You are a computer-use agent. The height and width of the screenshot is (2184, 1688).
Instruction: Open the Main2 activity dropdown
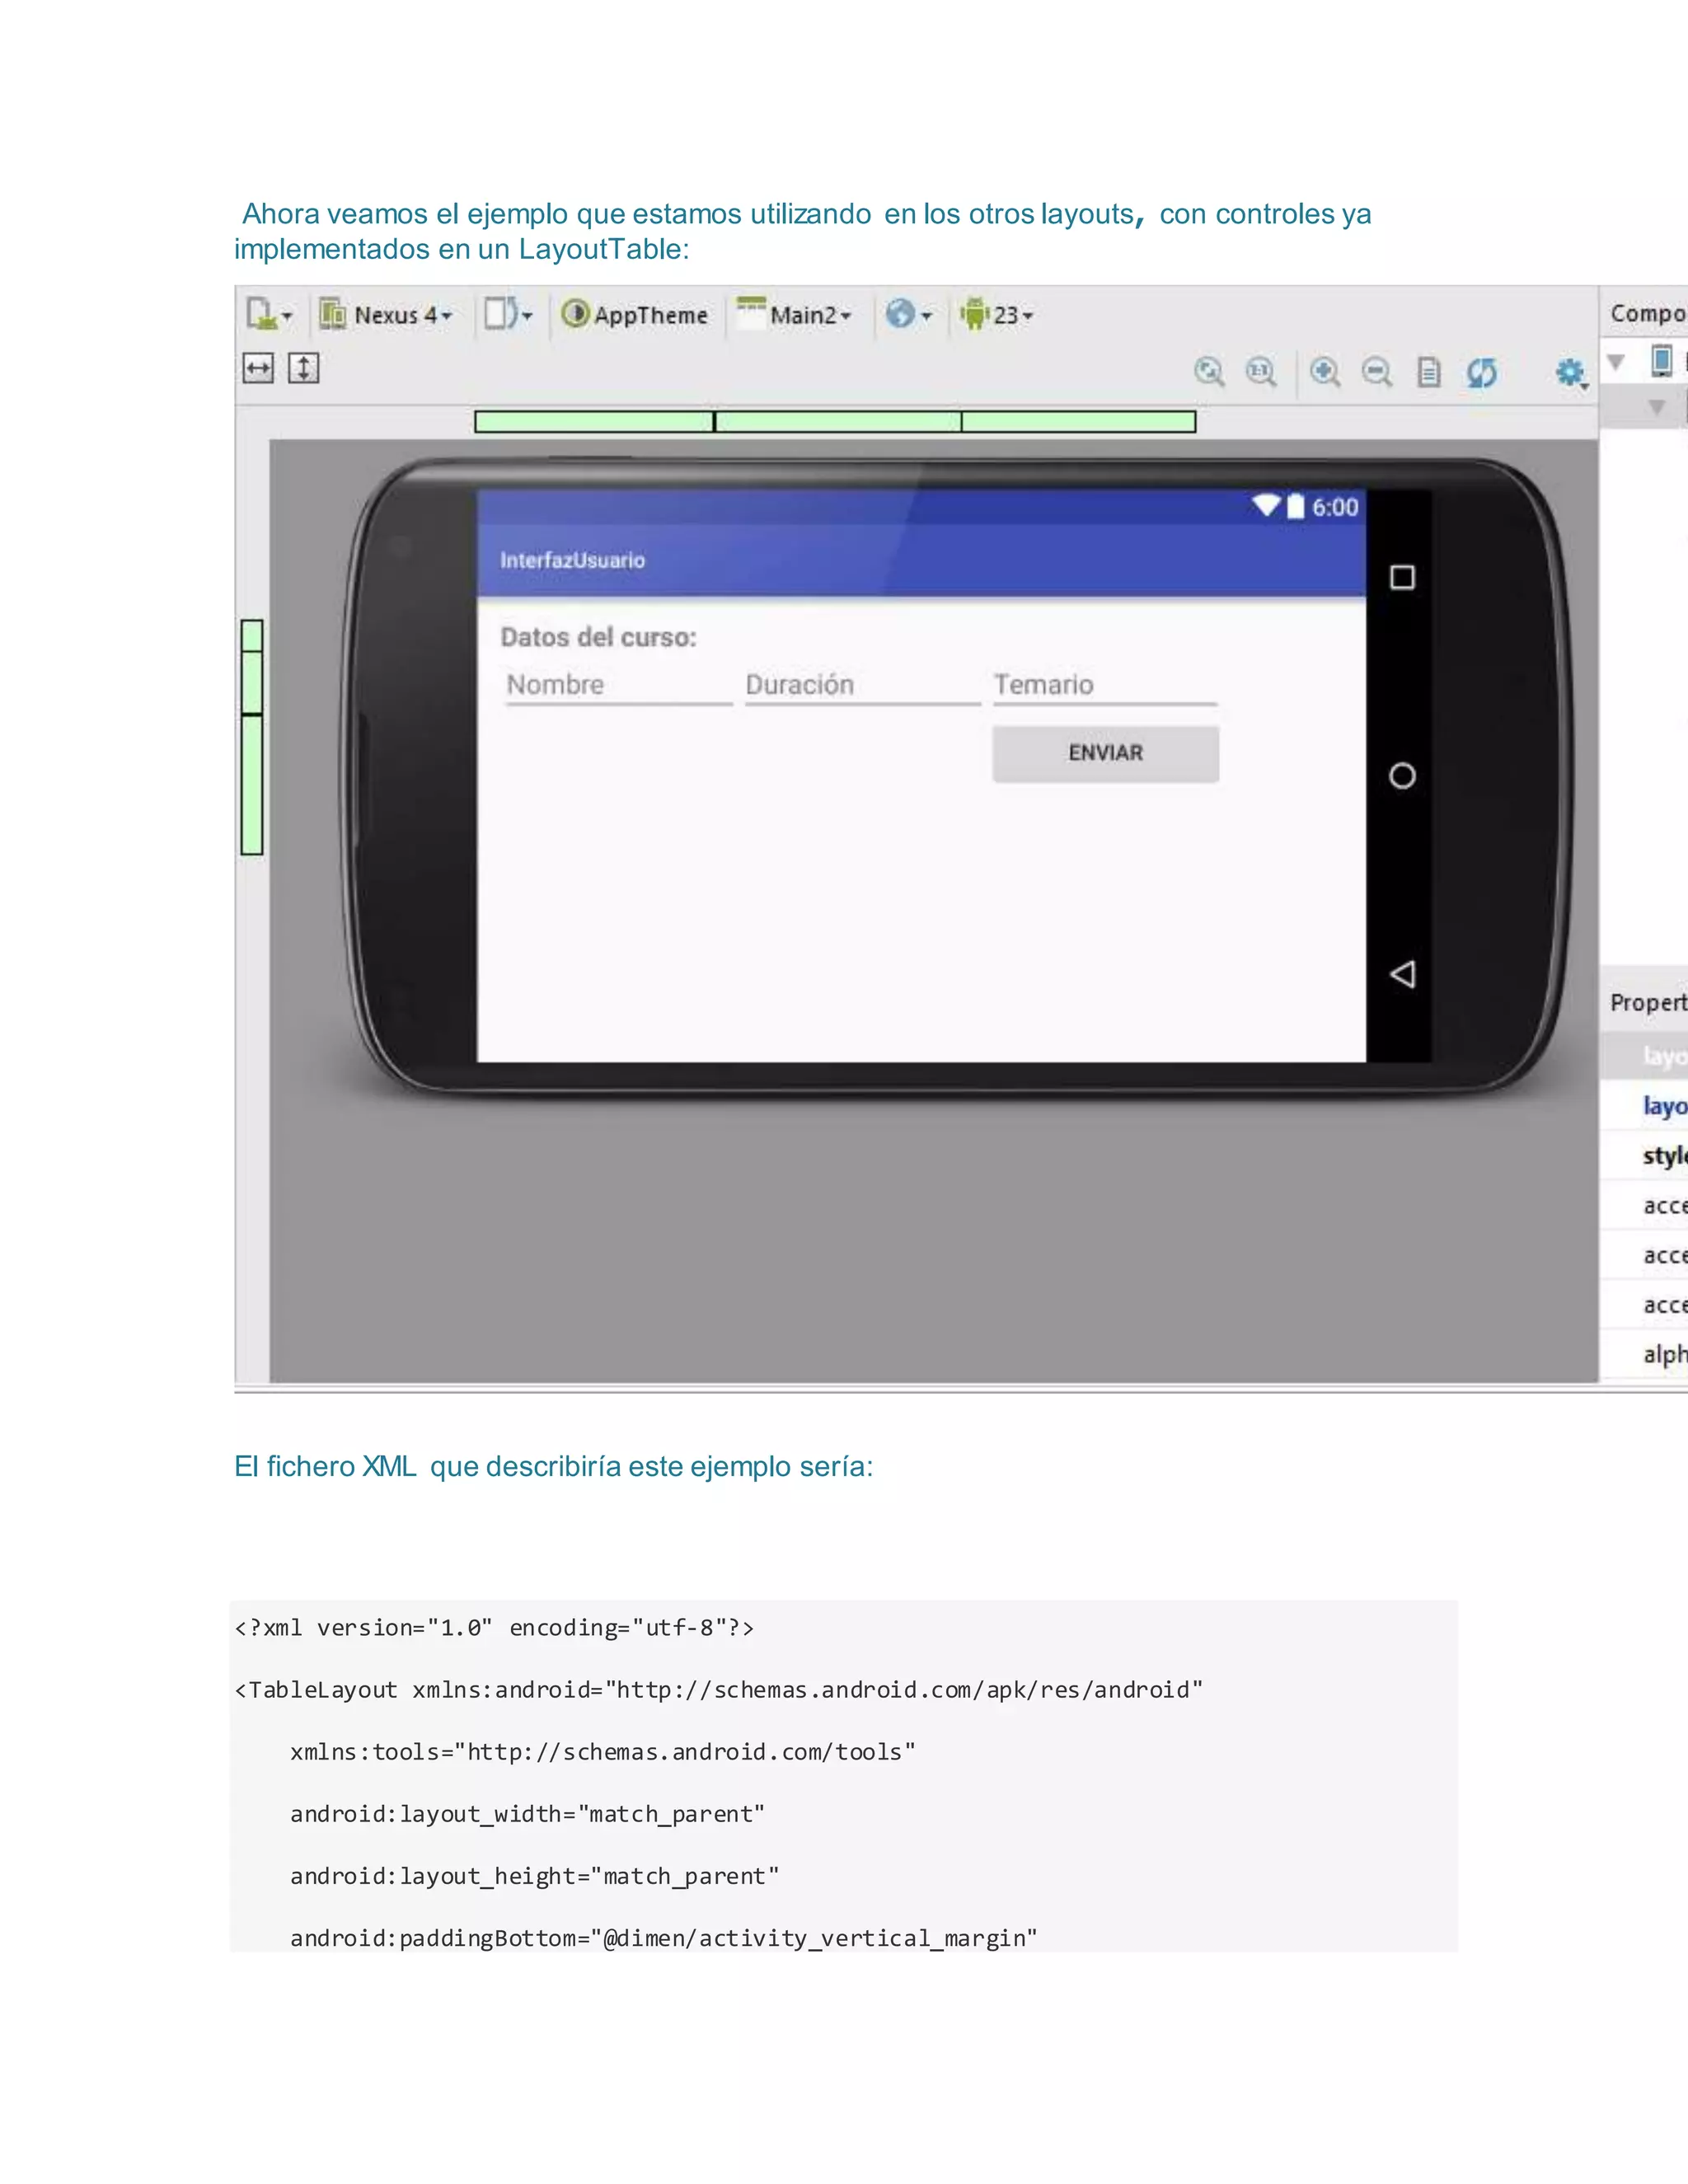[794, 314]
